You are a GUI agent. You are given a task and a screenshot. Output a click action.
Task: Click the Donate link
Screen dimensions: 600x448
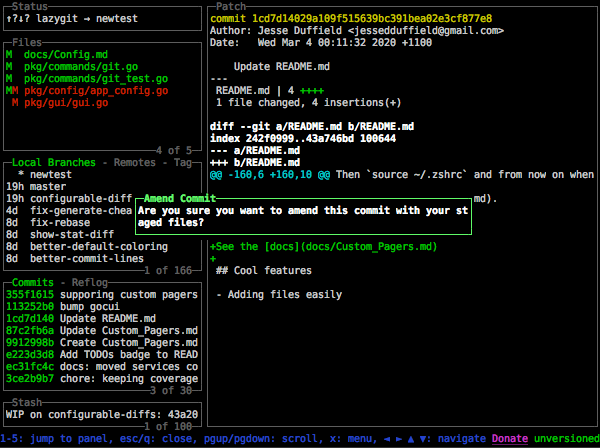click(x=510, y=438)
